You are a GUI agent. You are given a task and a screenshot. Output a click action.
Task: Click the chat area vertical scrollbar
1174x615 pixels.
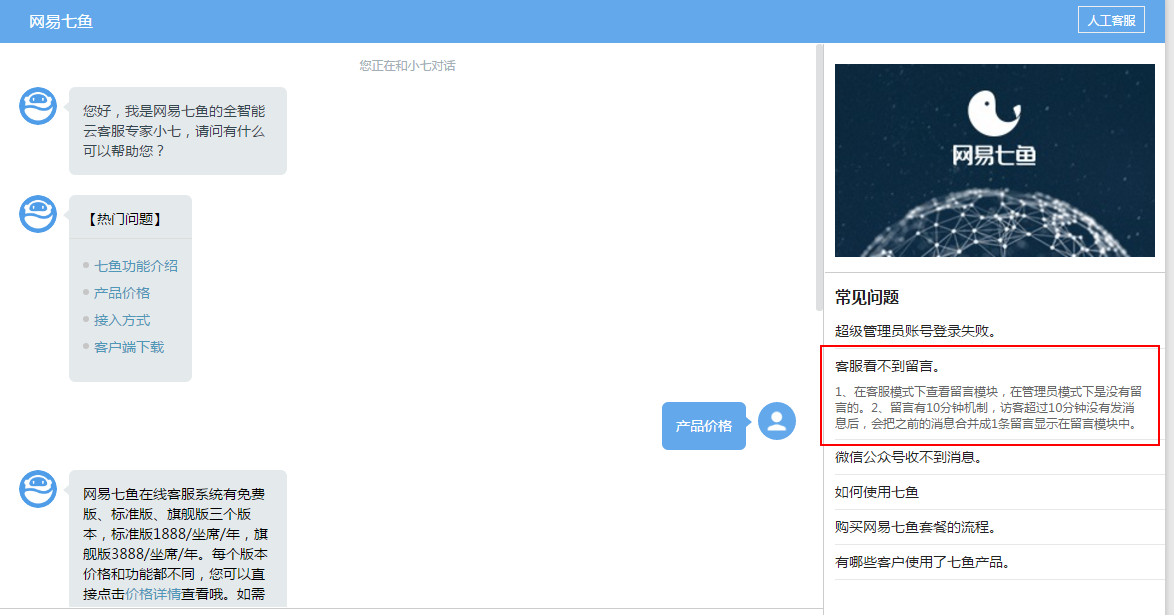(819, 178)
